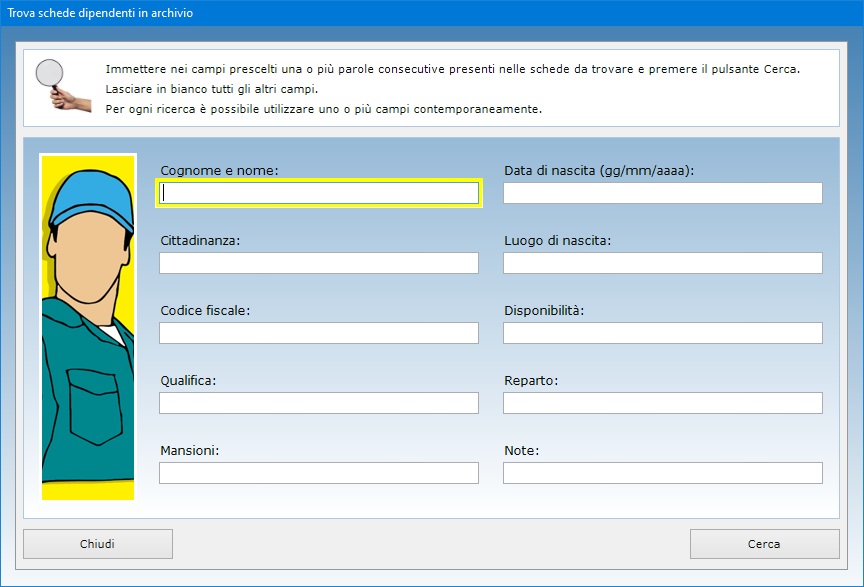Image resolution: width=864 pixels, height=587 pixels.
Task: Click into the Reparto input field
Action: 663,403
